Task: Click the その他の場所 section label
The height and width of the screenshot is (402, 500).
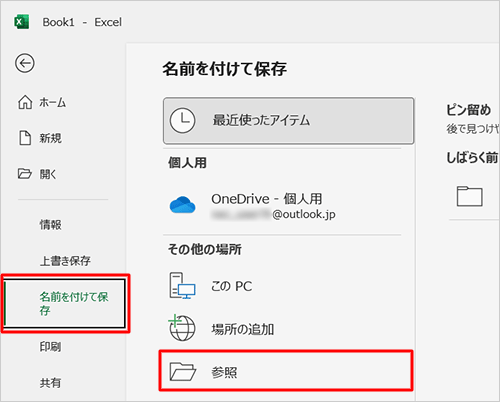Action: [x=205, y=249]
